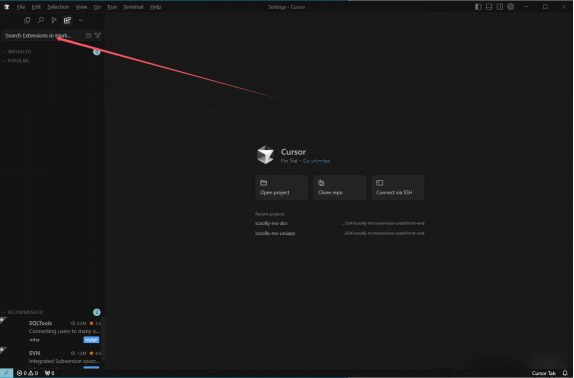Toggle the bottom panel layout icon
The height and width of the screenshot is (378, 574).
click(489, 7)
